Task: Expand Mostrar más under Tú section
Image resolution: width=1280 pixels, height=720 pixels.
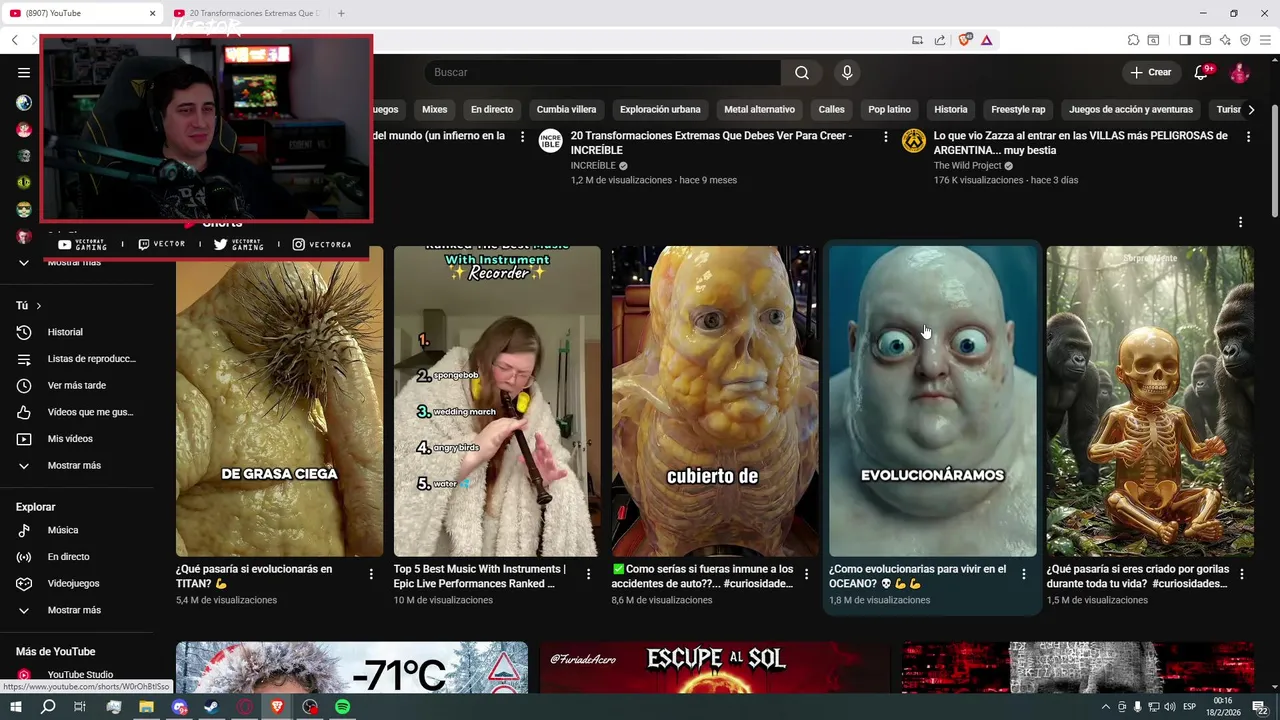Action: [76, 465]
